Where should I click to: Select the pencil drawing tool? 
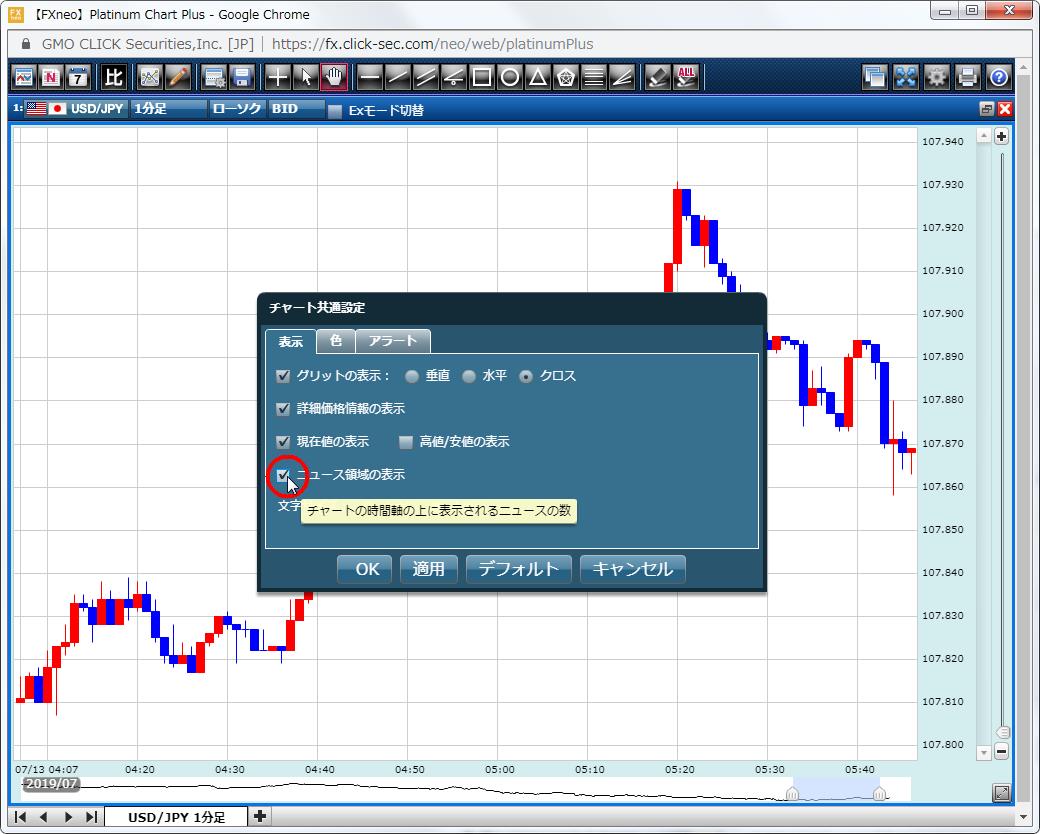coord(176,77)
